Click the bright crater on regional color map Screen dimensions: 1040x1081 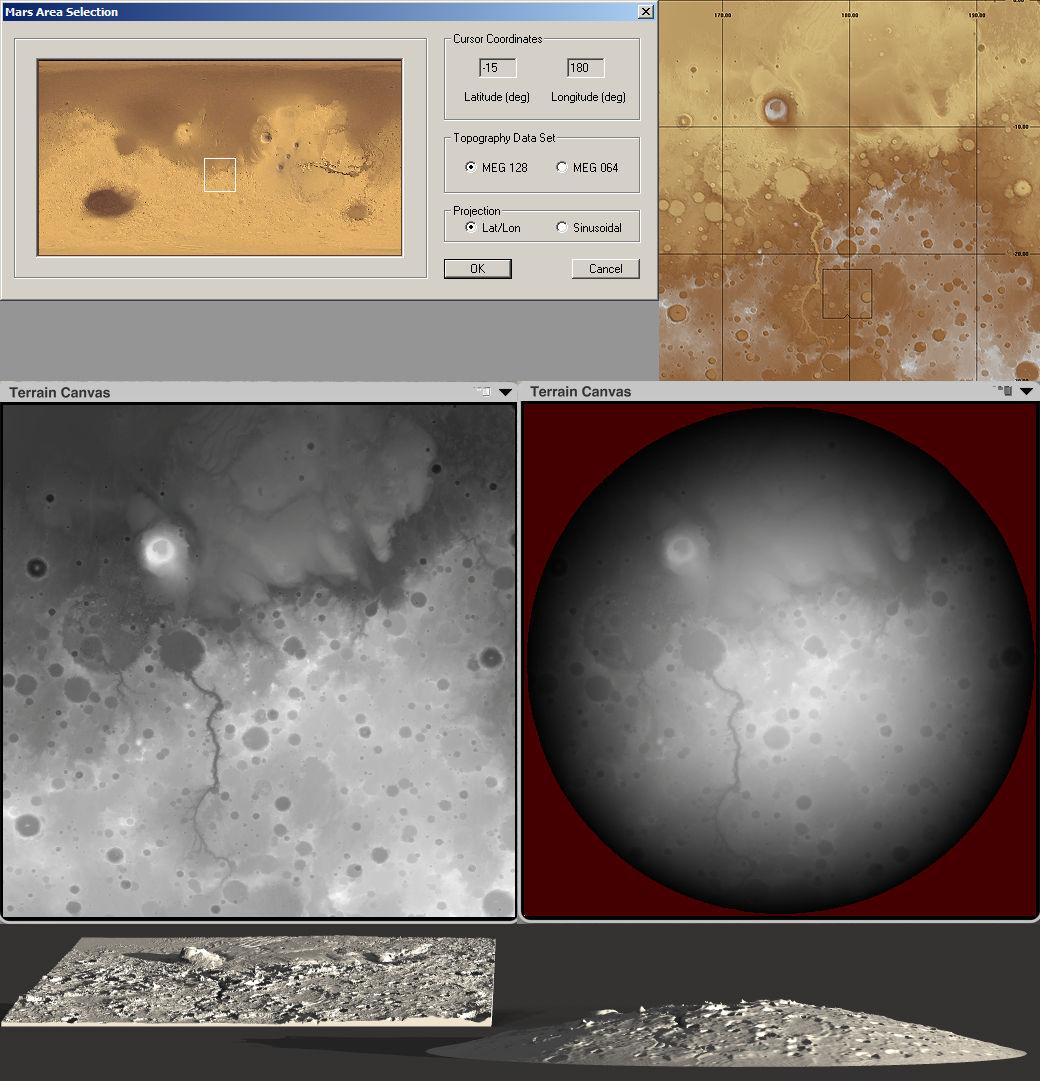click(x=776, y=108)
